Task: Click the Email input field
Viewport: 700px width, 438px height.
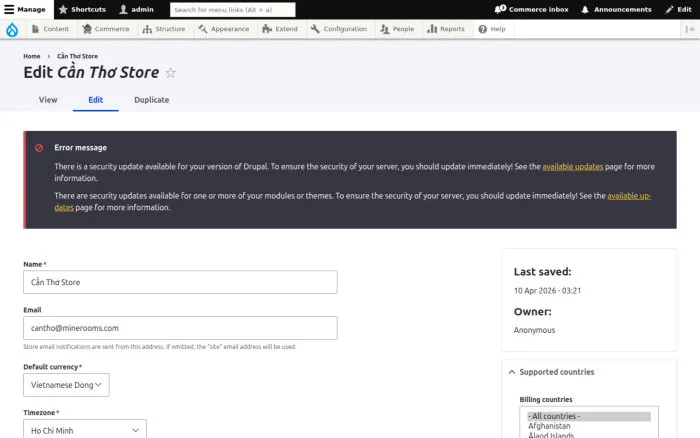Action: 180,328
